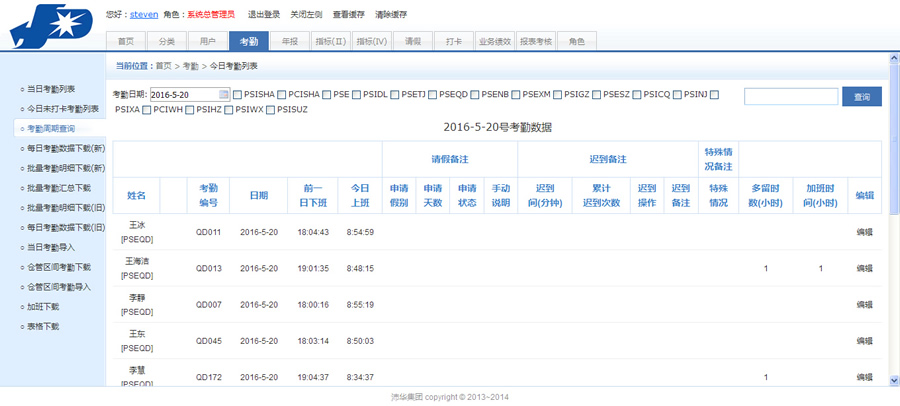Viewport: 900px width, 406px height.
Task: Click the 清除缓存 link
Action: coord(391,14)
